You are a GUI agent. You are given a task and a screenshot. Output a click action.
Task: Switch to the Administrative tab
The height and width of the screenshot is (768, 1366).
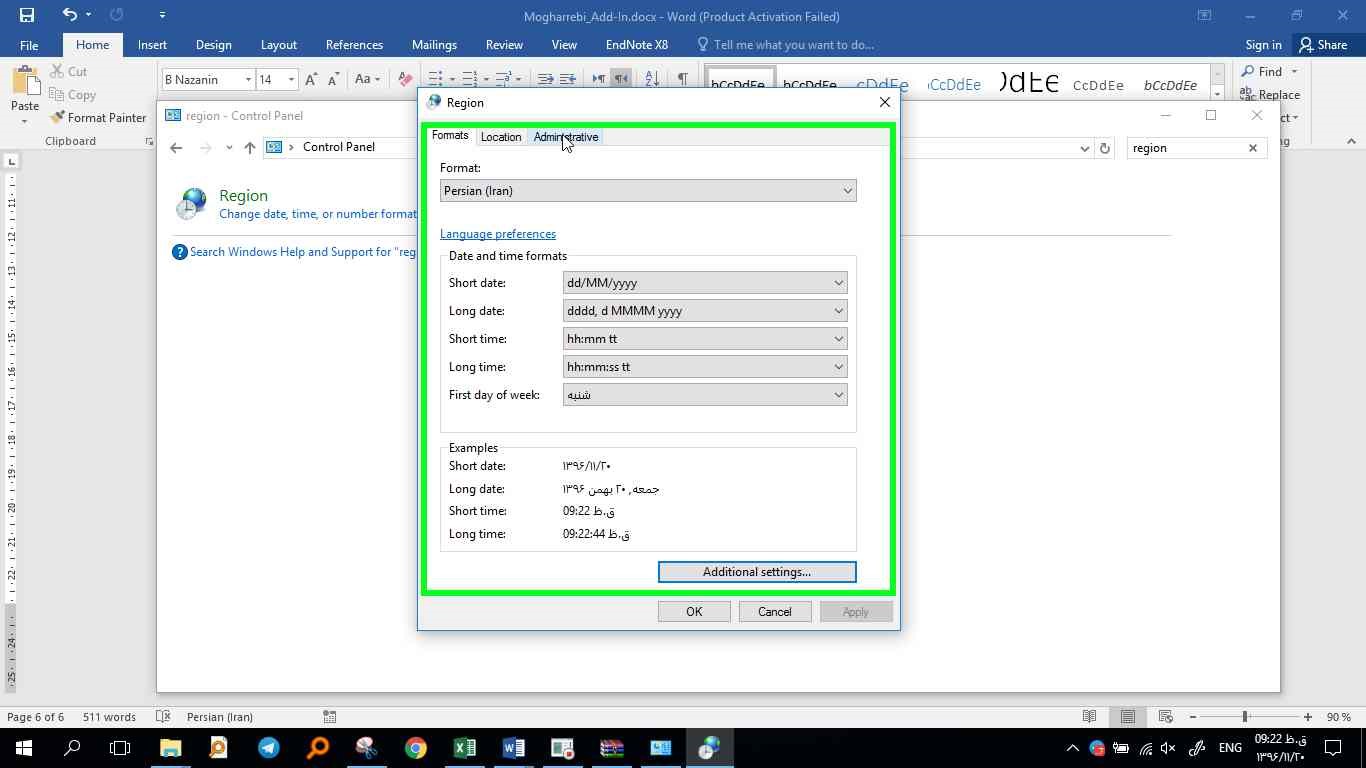point(566,137)
